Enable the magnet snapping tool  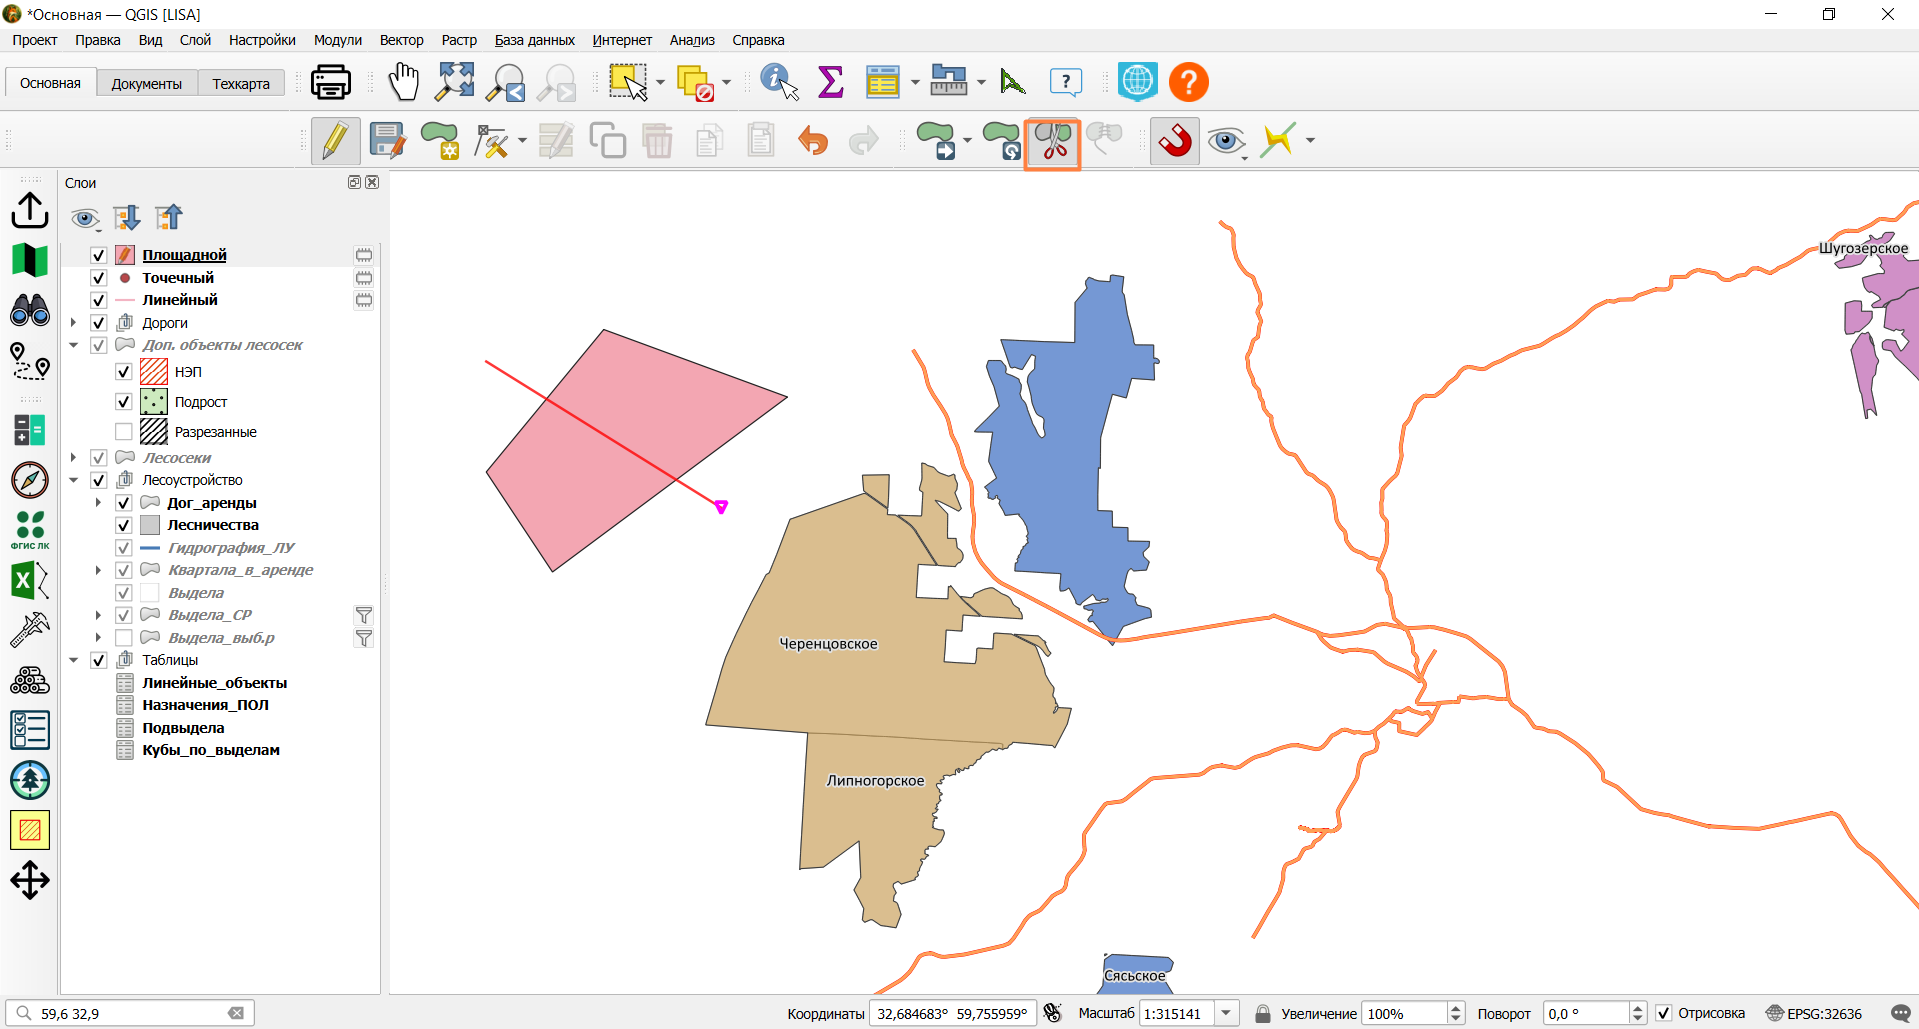pyautogui.click(x=1175, y=141)
